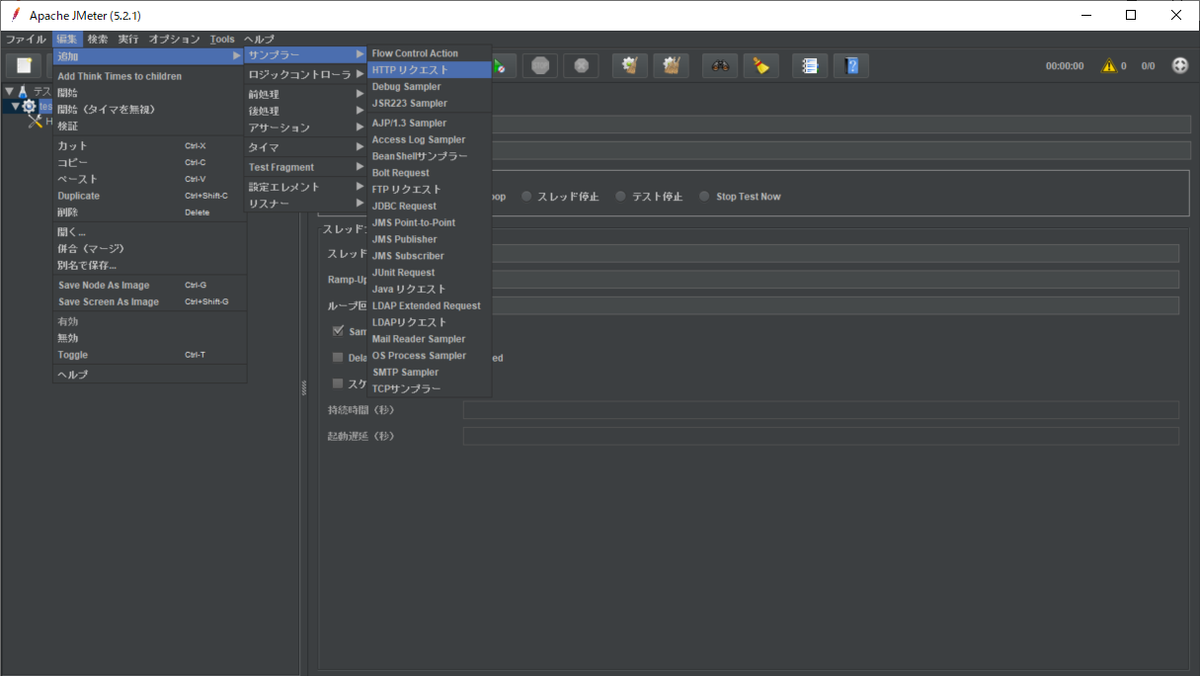Click the JMeter feather icon in title bar

pyautogui.click(x=16, y=16)
